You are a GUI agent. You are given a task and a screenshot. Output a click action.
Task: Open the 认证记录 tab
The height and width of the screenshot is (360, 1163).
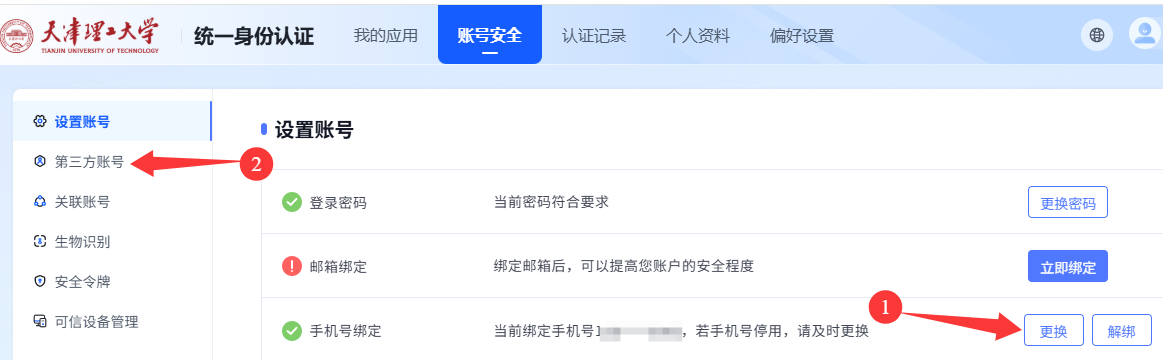pyautogui.click(x=594, y=36)
